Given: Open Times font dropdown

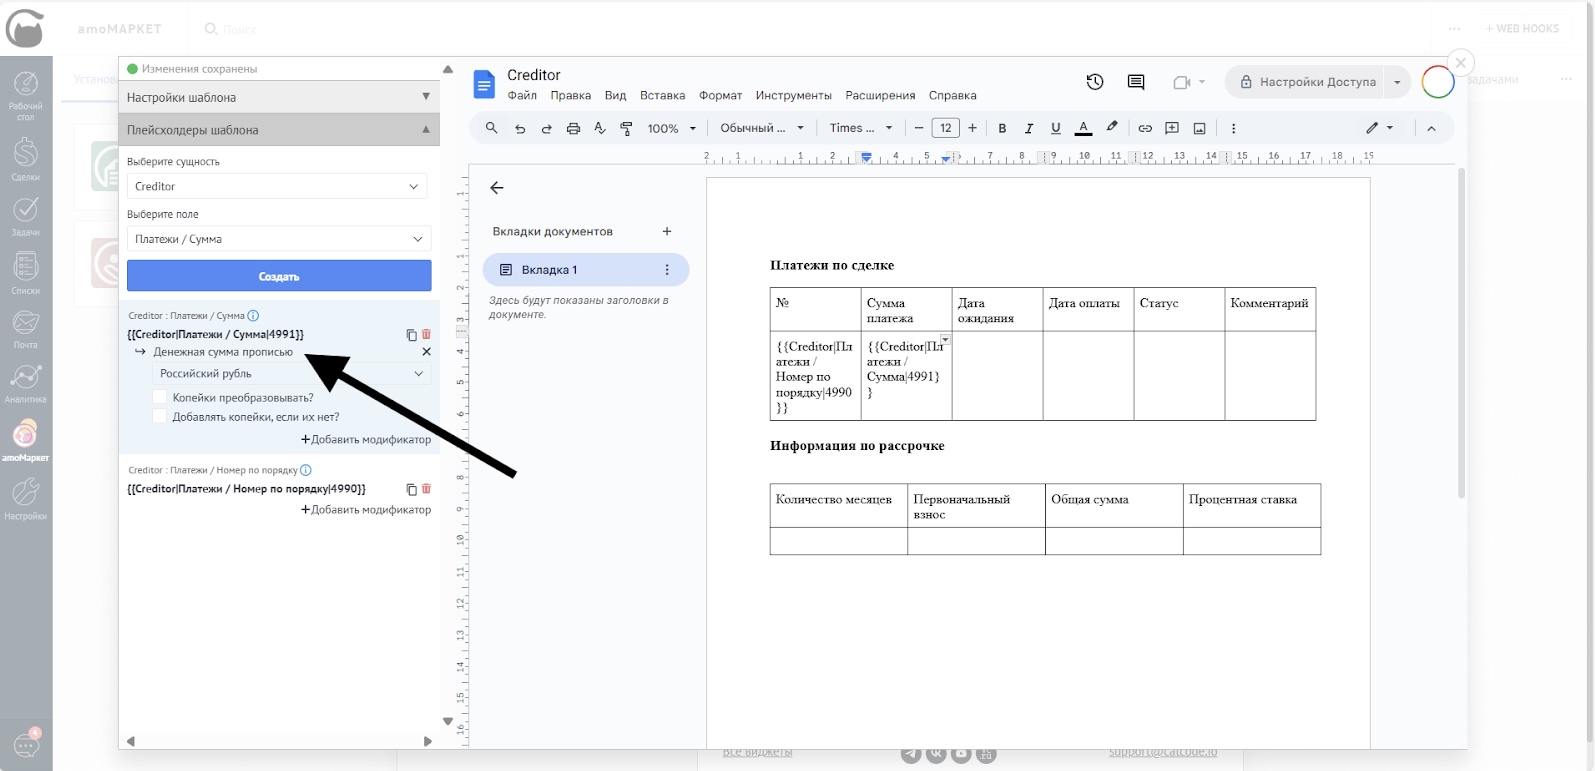Looking at the screenshot, I should point(861,128).
